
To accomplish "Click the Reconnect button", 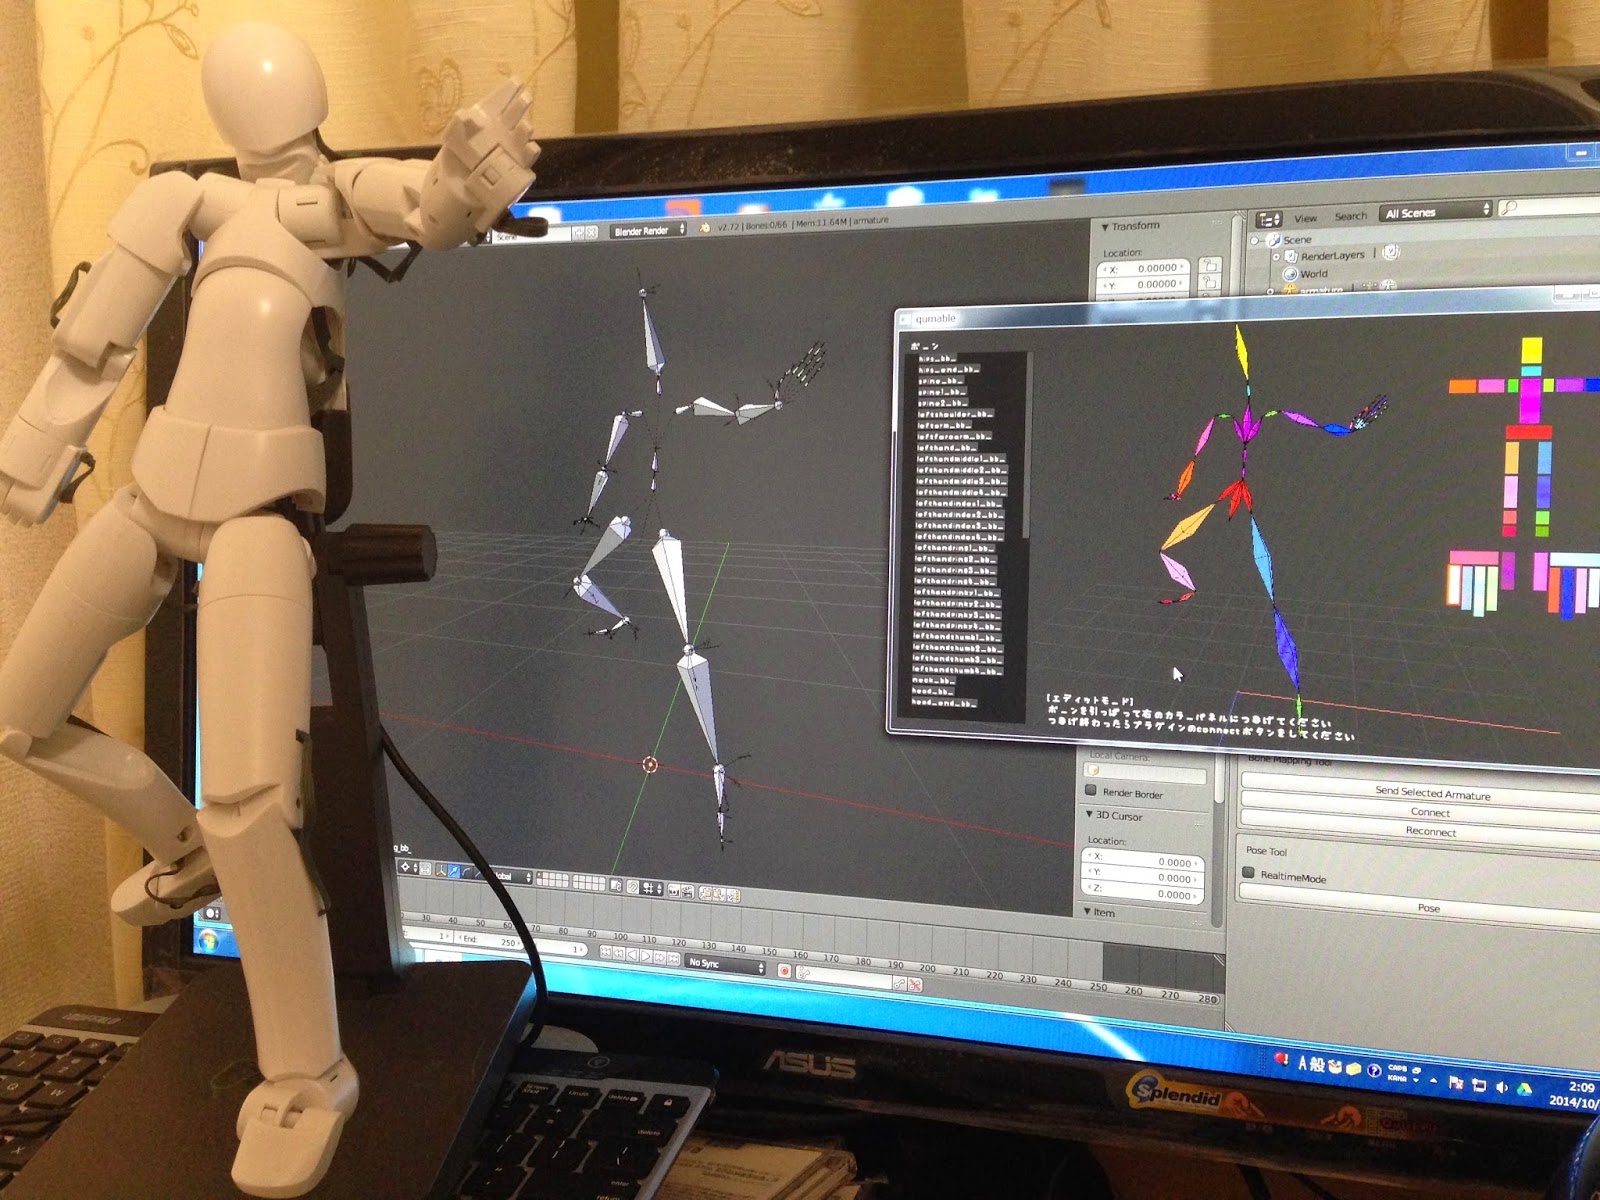I will [x=1430, y=832].
